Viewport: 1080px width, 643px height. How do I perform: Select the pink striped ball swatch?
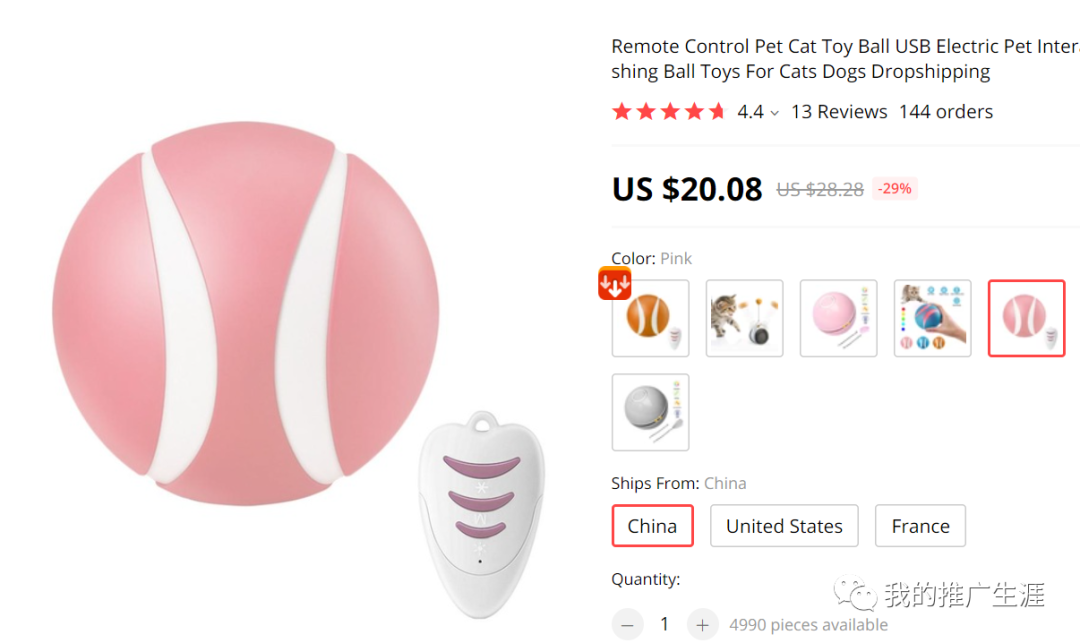tap(1026, 318)
